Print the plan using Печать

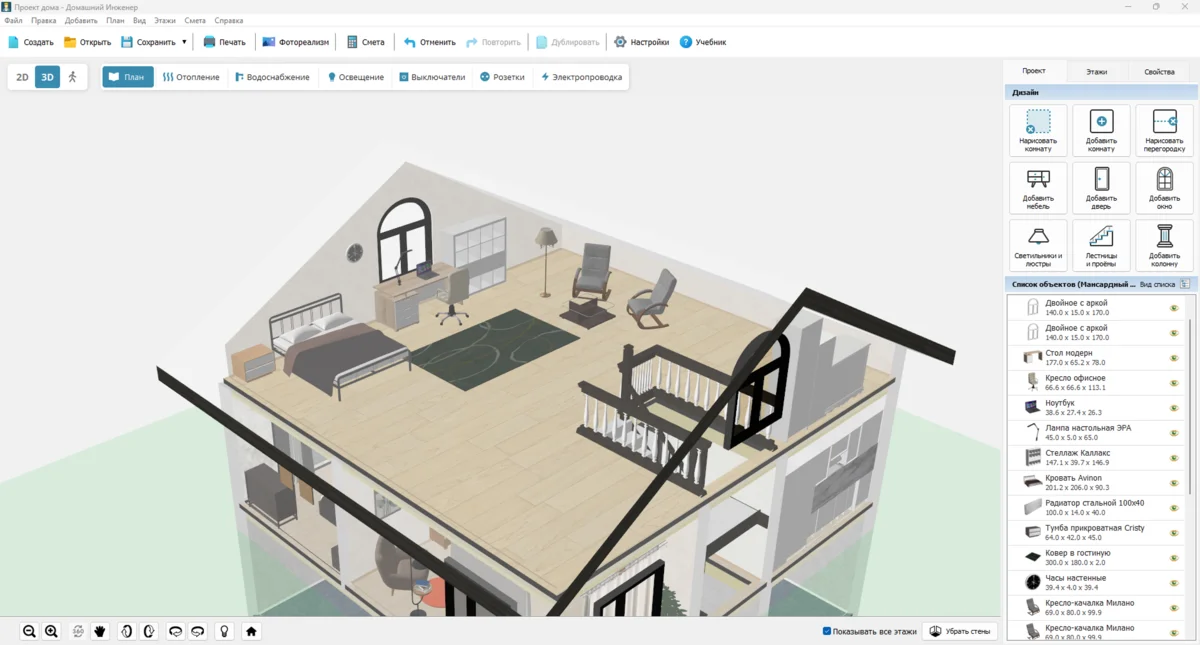224,42
